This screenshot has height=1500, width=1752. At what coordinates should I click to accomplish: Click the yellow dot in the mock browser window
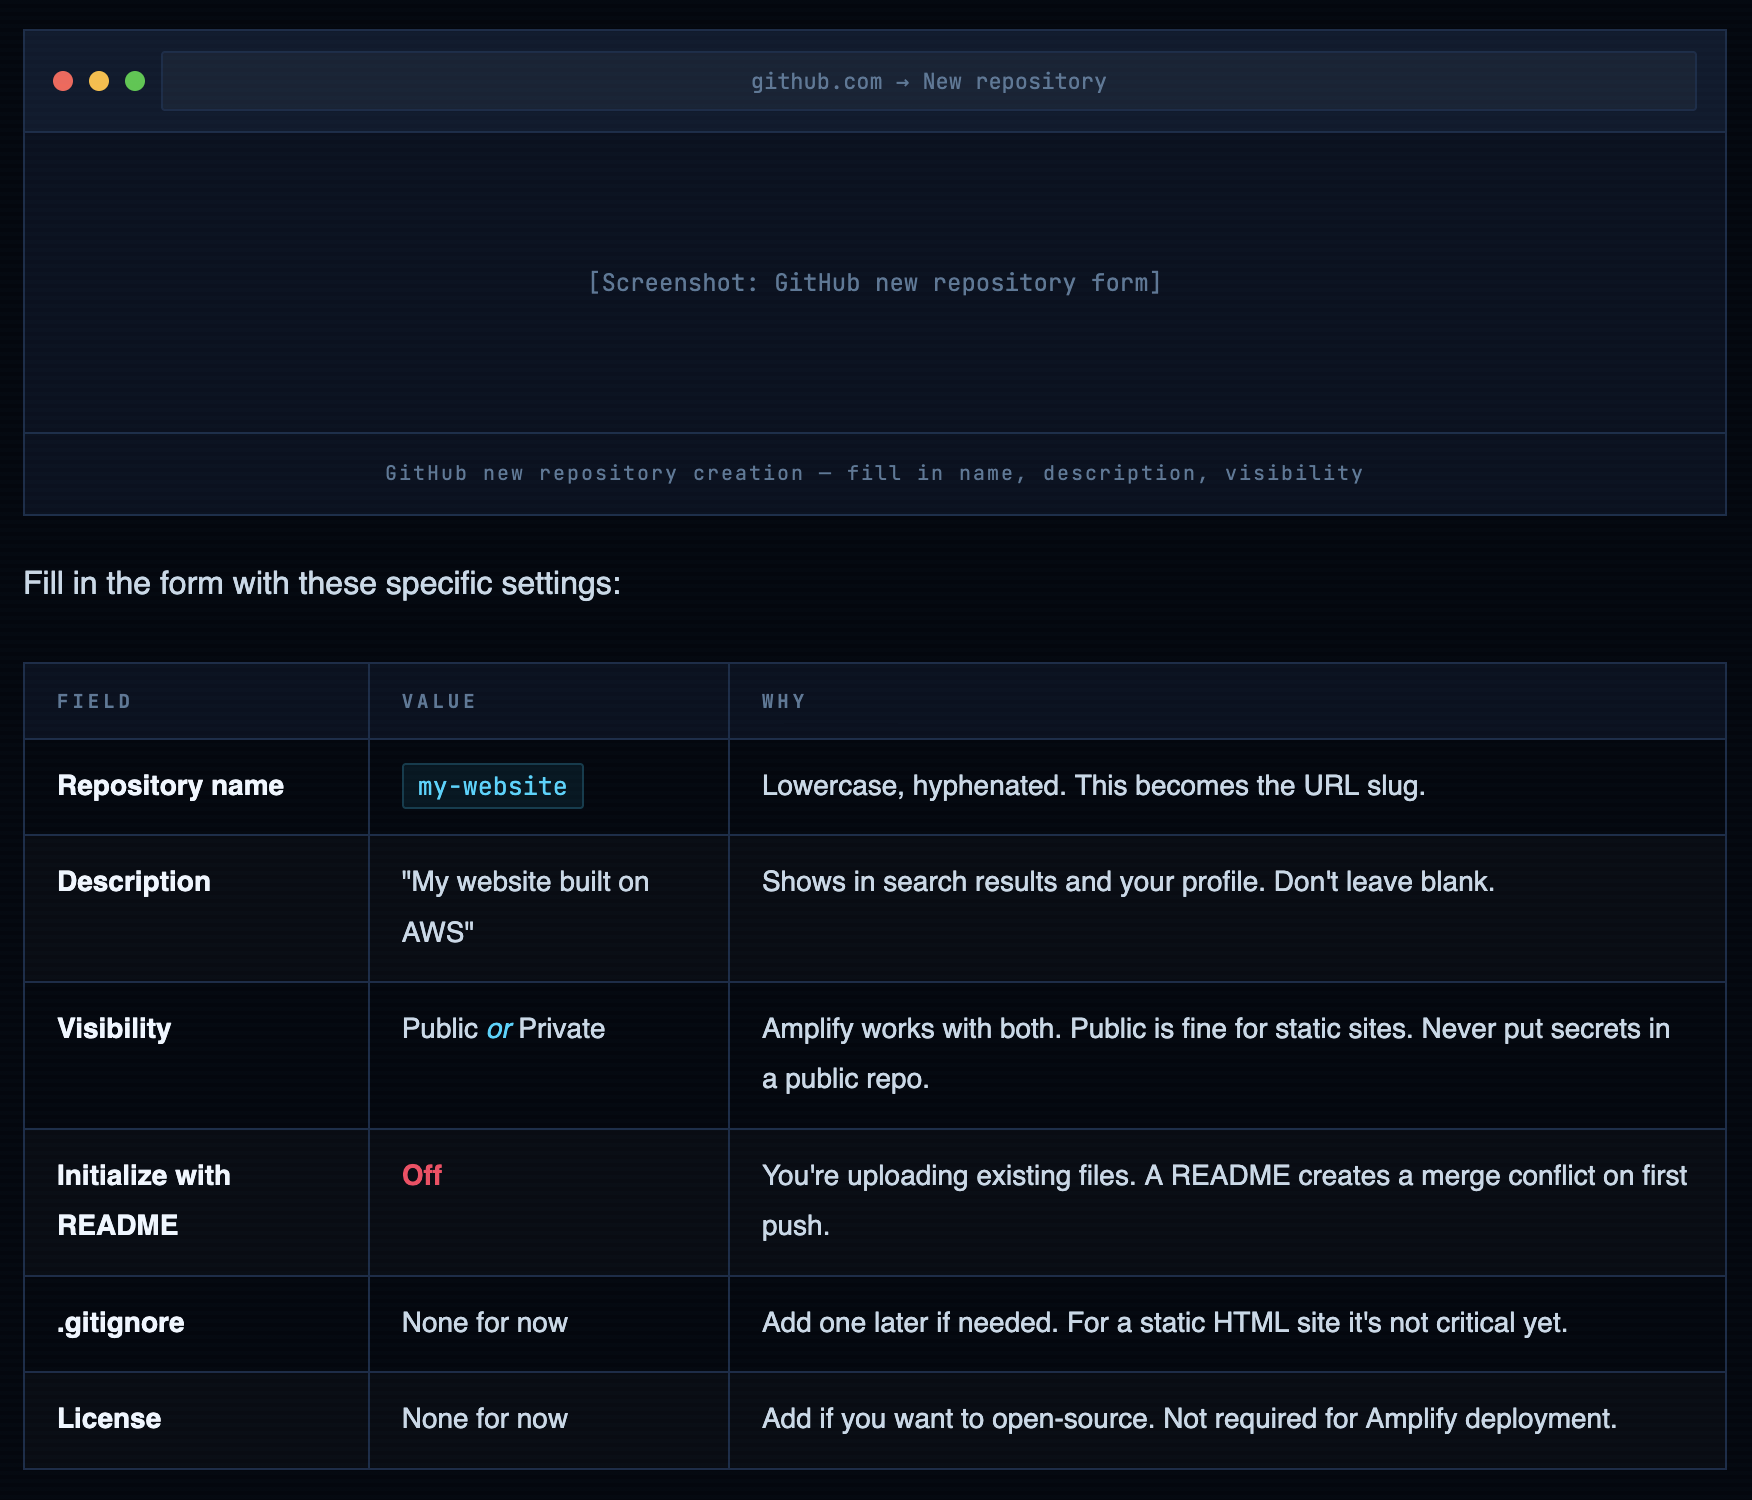pos(99,81)
